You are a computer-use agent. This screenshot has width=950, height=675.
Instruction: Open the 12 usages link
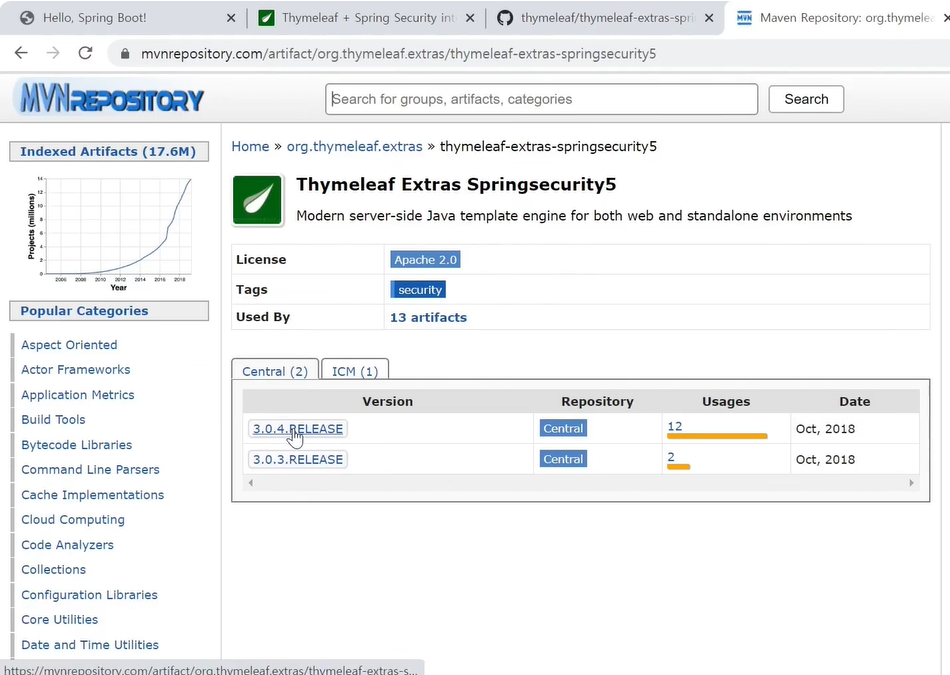pyautogui.click(x=675, y=426)
